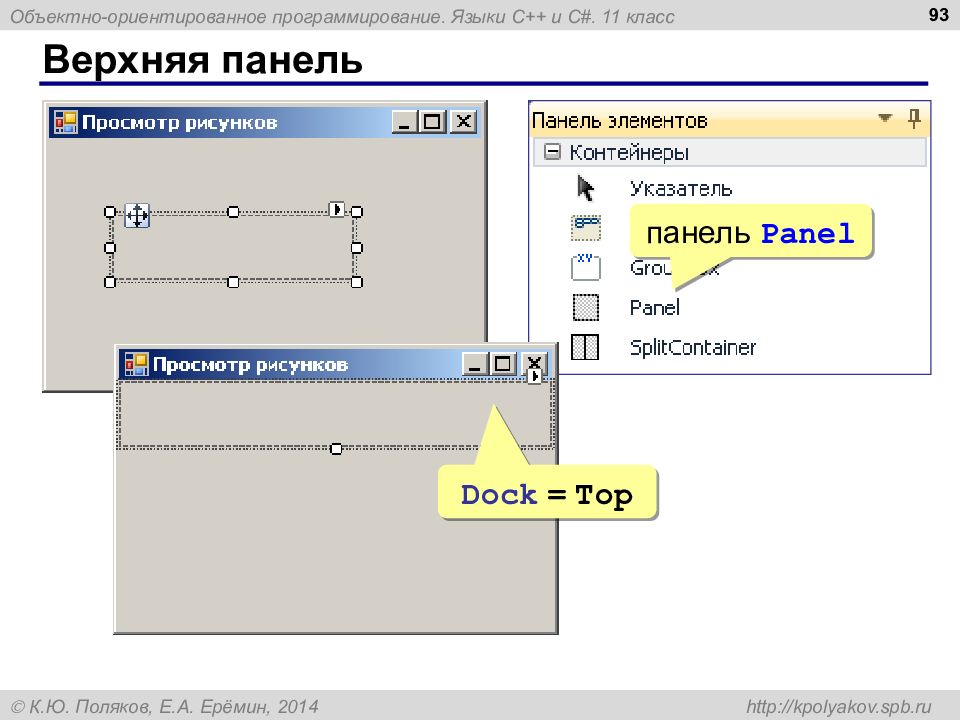
Task: Click form icon in back Просмотр рисунков window
Action: pos(66,122)
